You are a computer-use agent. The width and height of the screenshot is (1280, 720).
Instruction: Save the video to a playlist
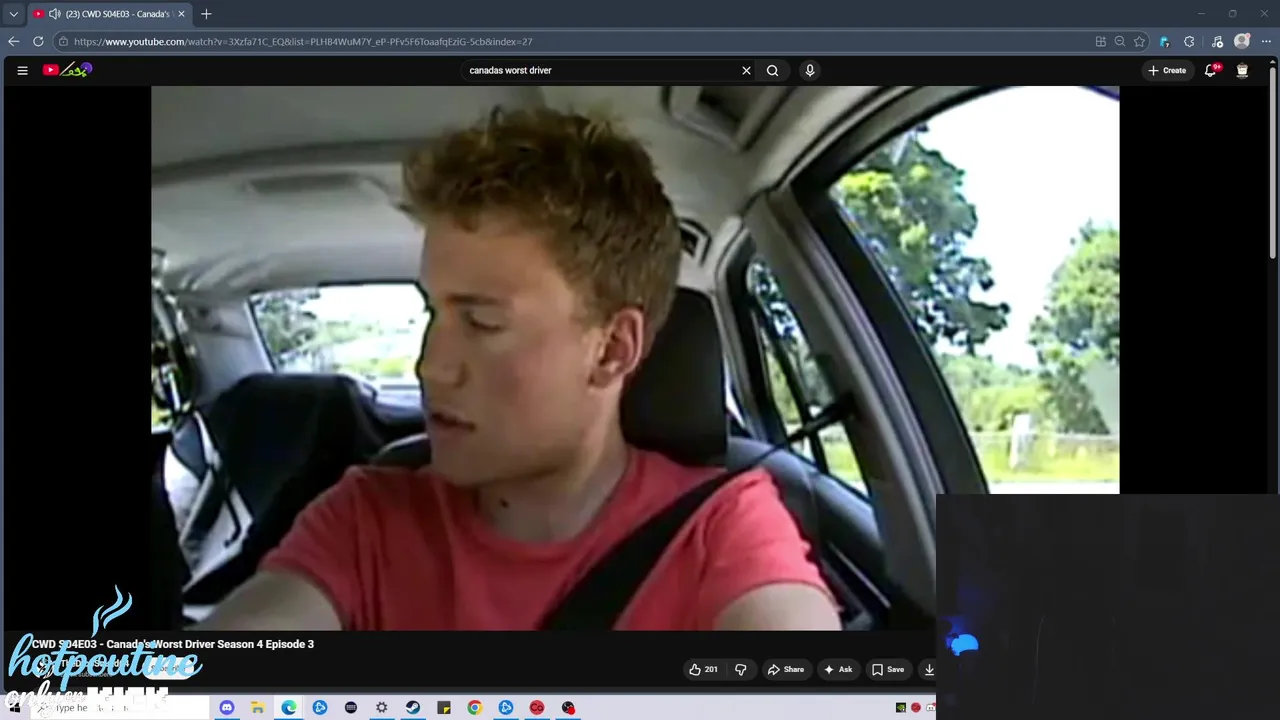pyautogui.click(x=887, y=669)
